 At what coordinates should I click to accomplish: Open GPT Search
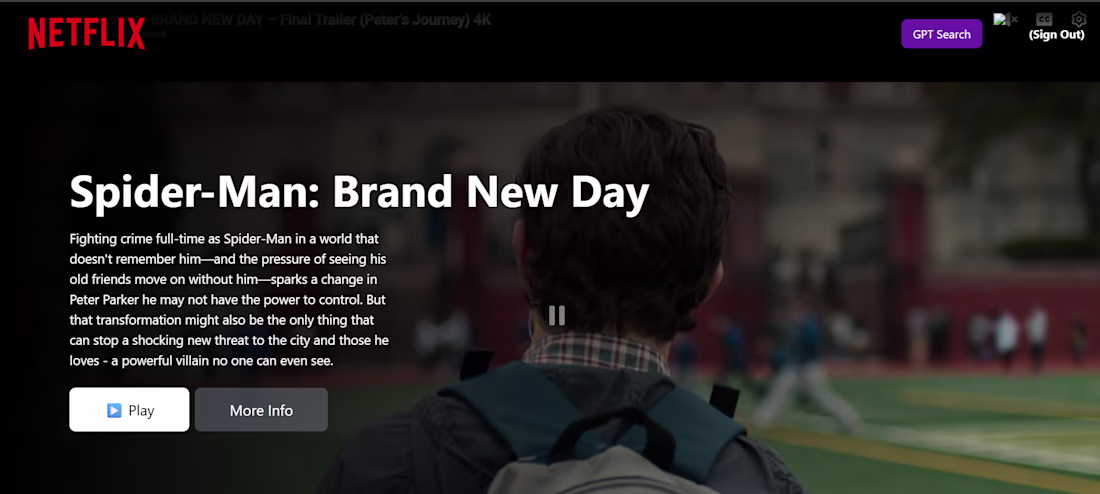click(x=941, y=34)
